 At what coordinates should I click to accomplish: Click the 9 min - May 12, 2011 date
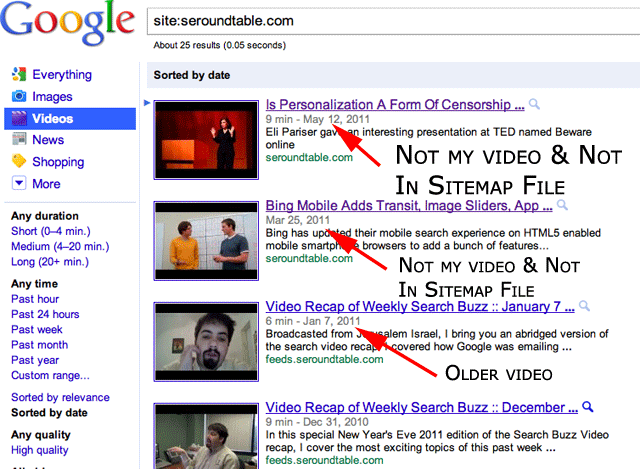coord(318,119)
